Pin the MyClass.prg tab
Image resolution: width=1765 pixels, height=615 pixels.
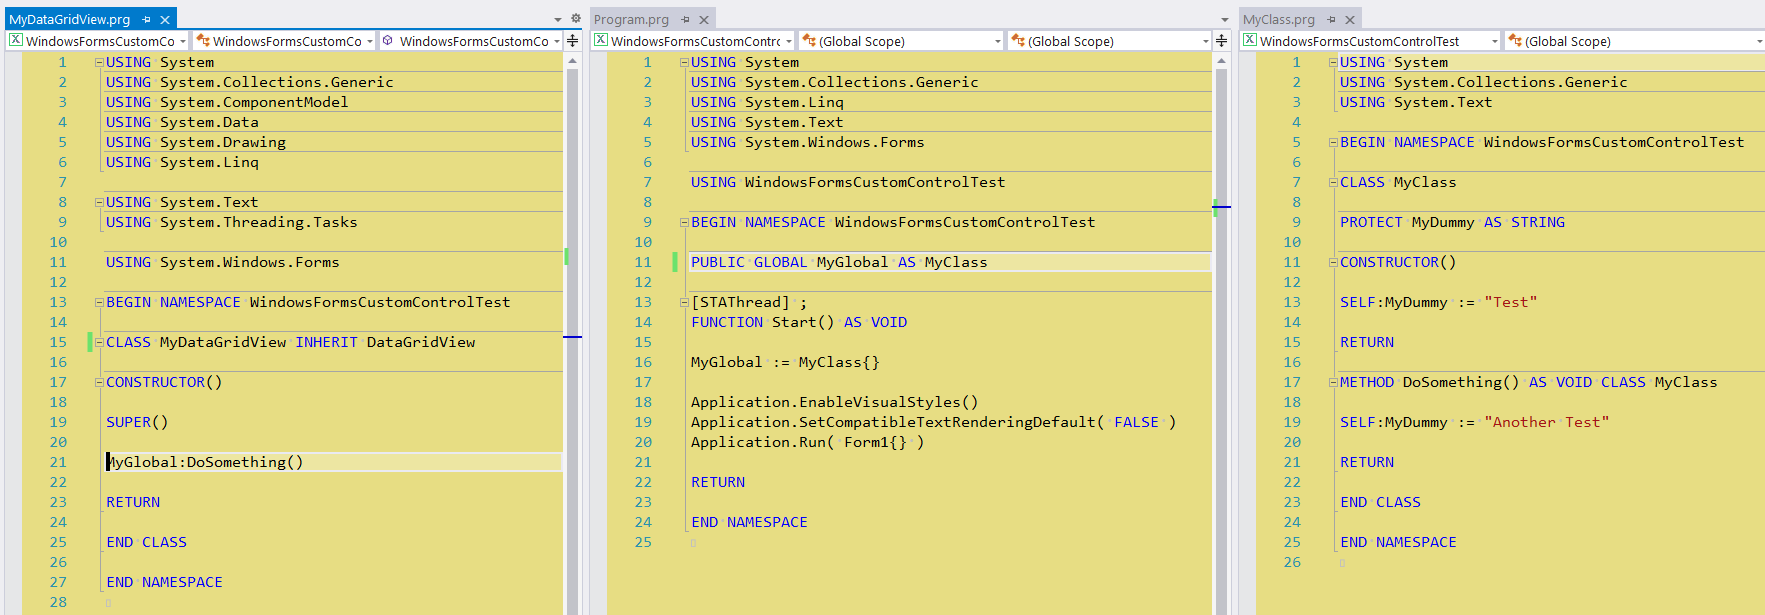[x=1332, y=20]
